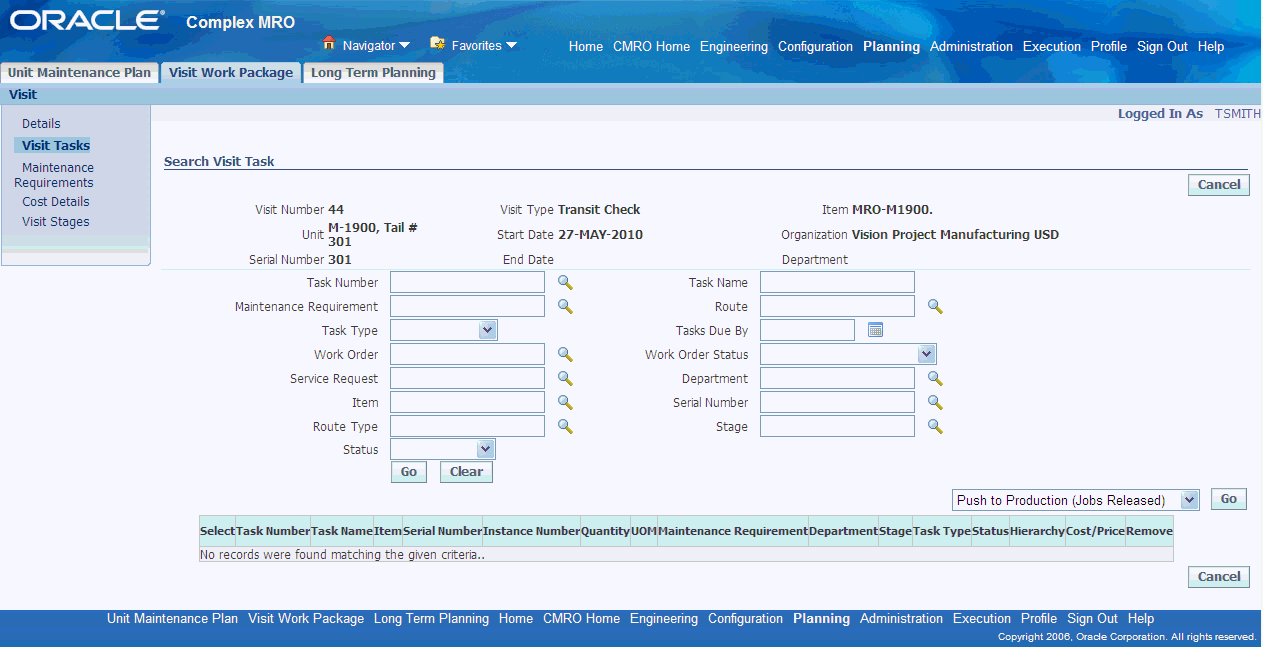Click the bottom Cancel button
The height and width of the screenshot is (647, 1263).
[1219, 577]
